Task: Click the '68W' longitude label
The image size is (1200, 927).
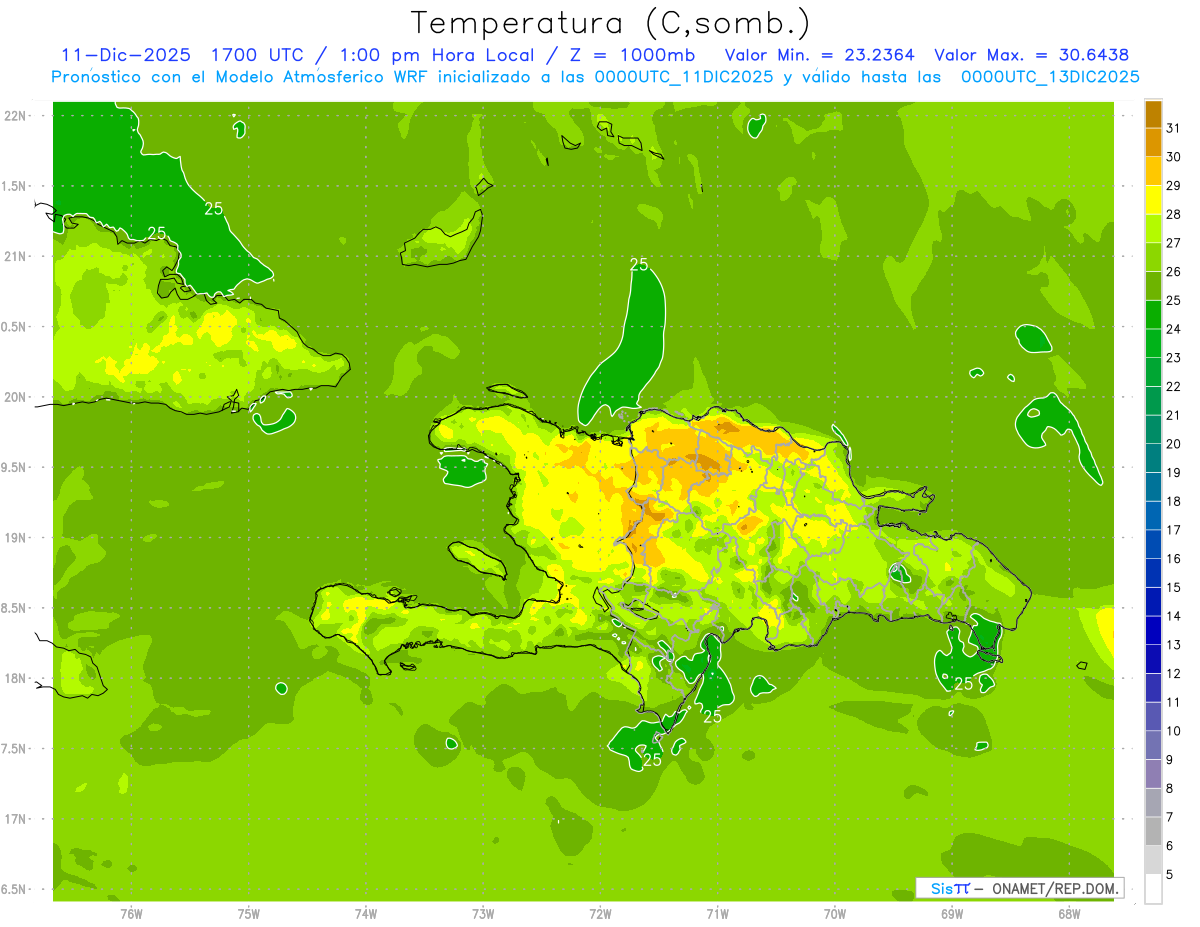Action: click(x=1069, y=913)
